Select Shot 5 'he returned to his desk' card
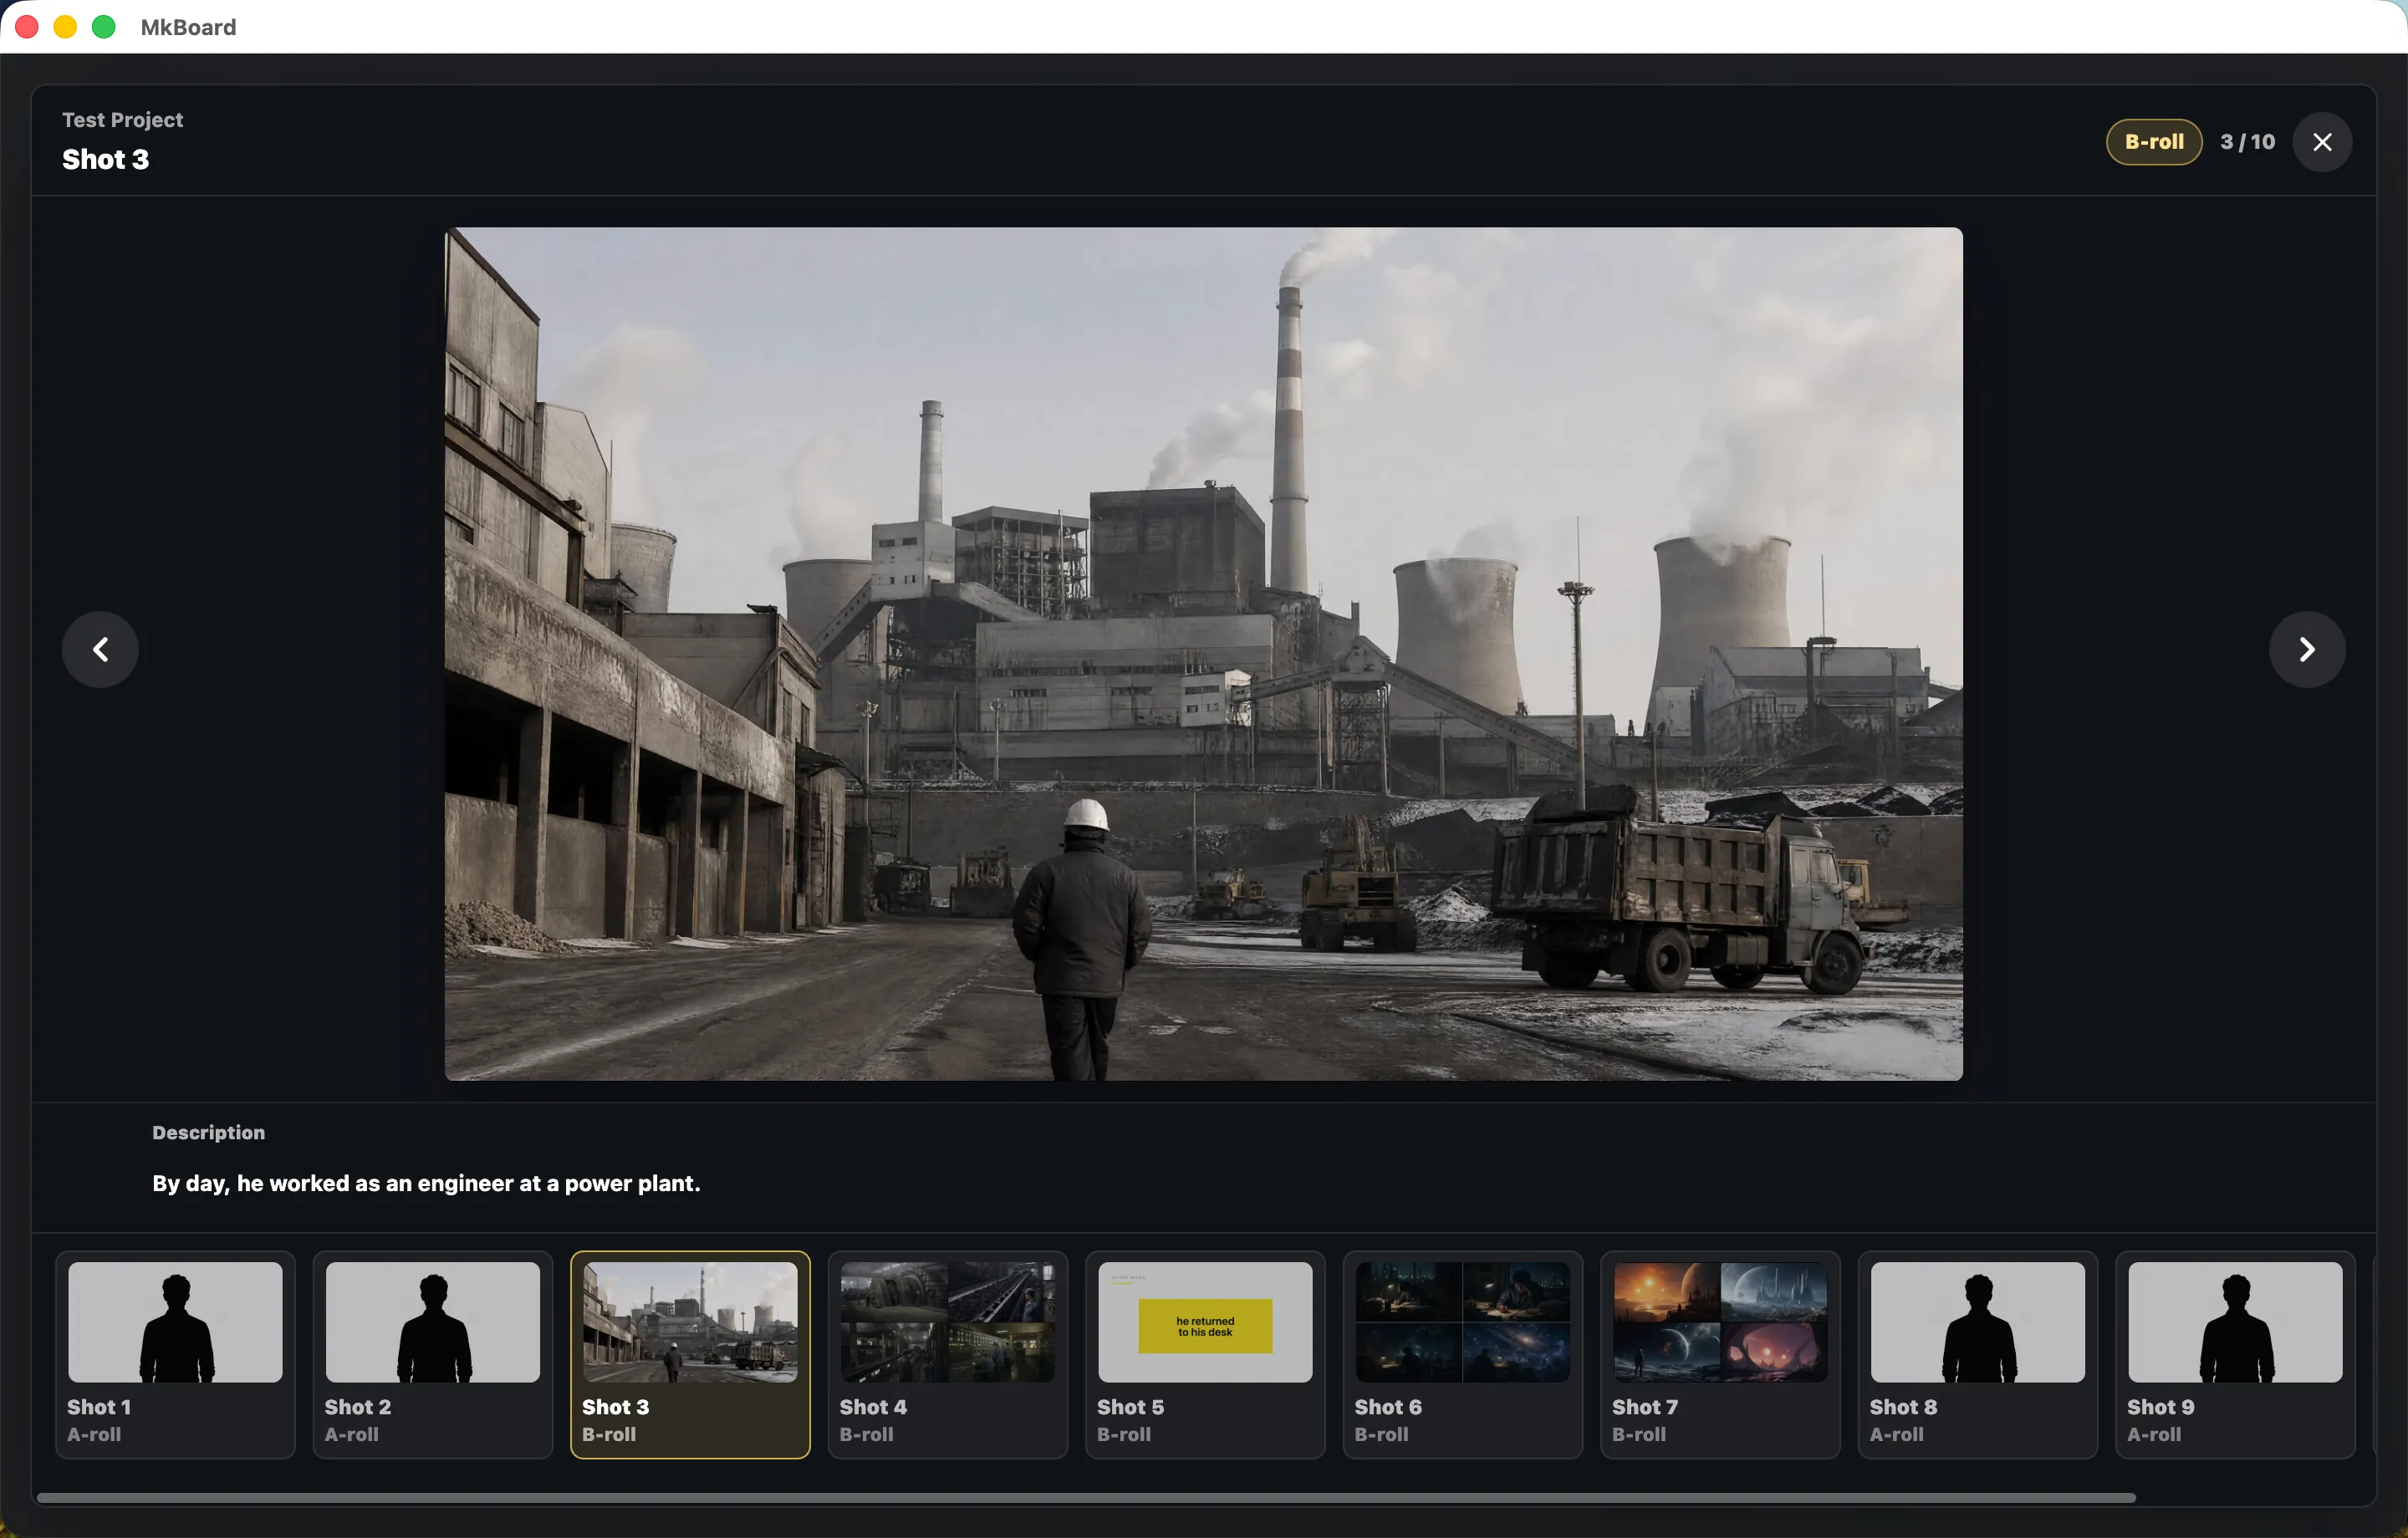The image size is (2408, 1538). 1205,1354
